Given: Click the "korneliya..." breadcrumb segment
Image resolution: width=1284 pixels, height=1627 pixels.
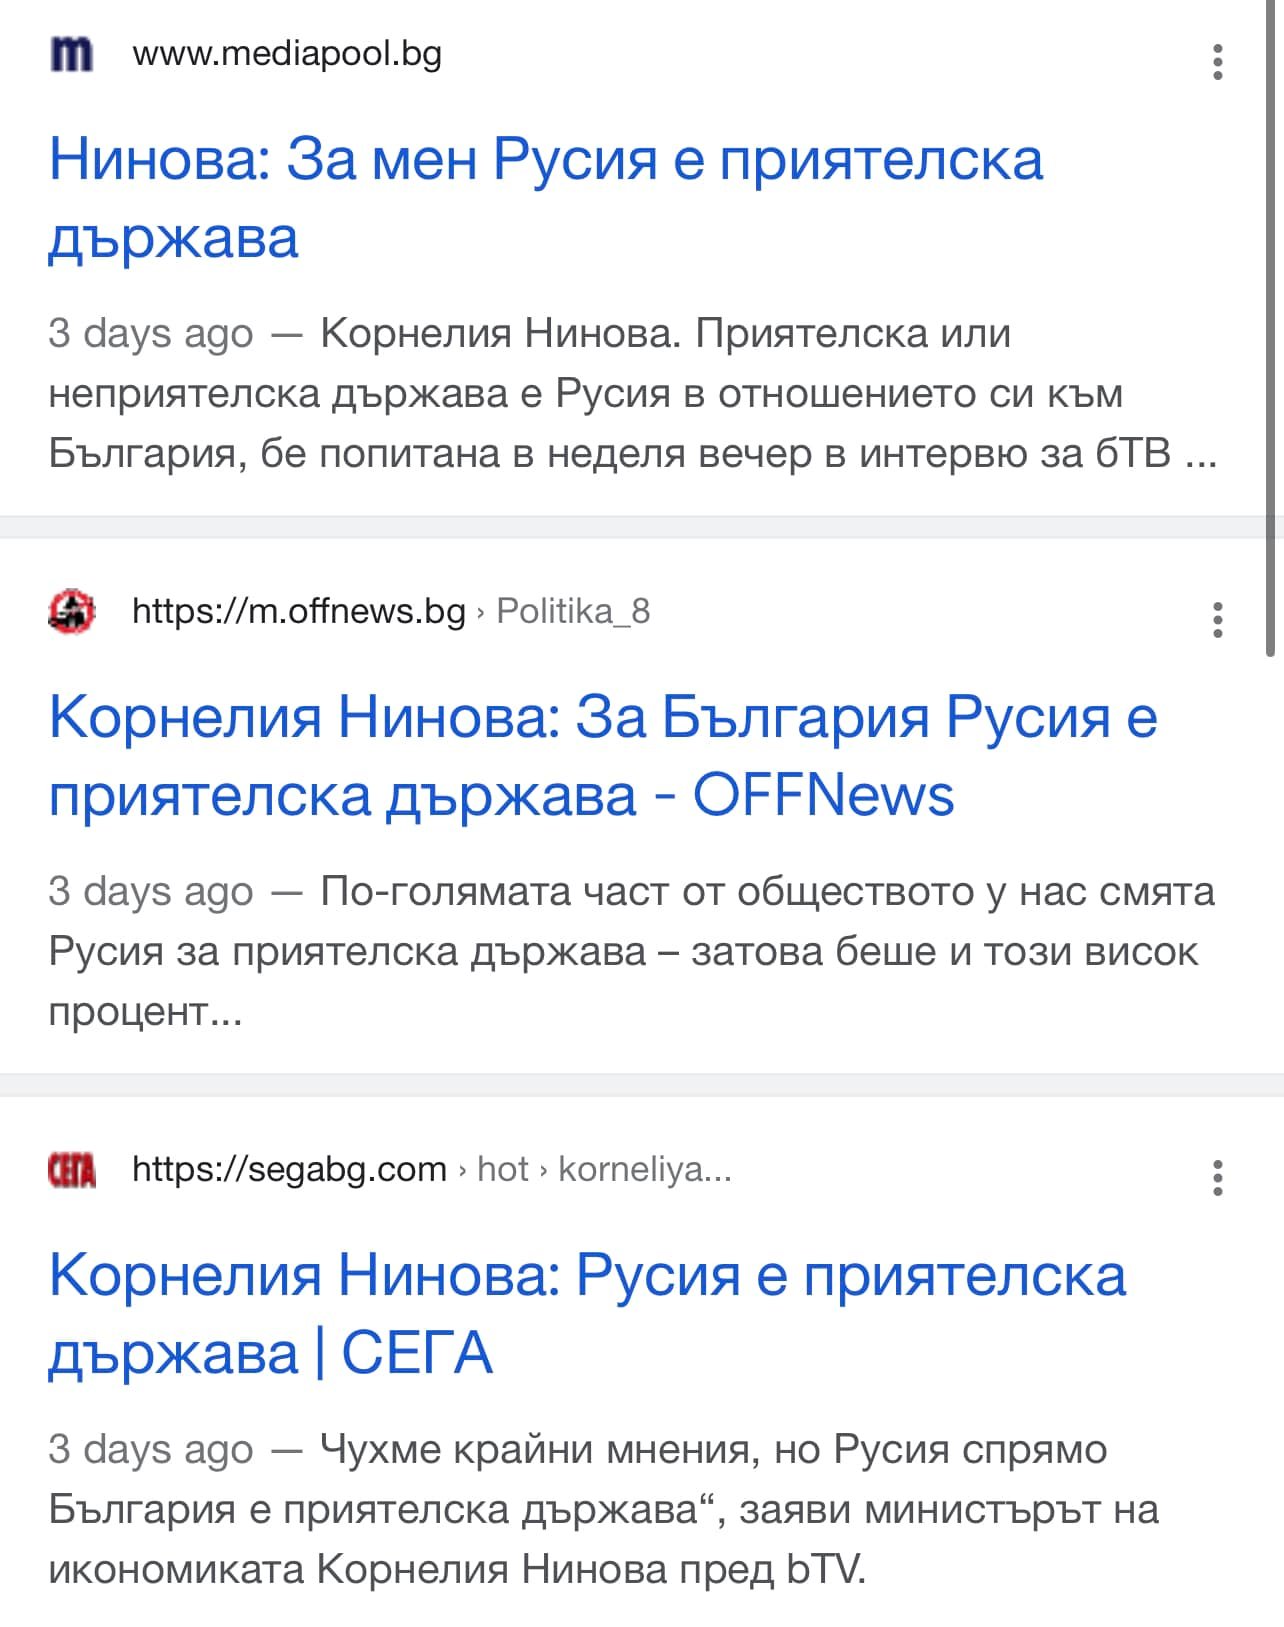Looking at the screenshot, I should click(644, 1169).
